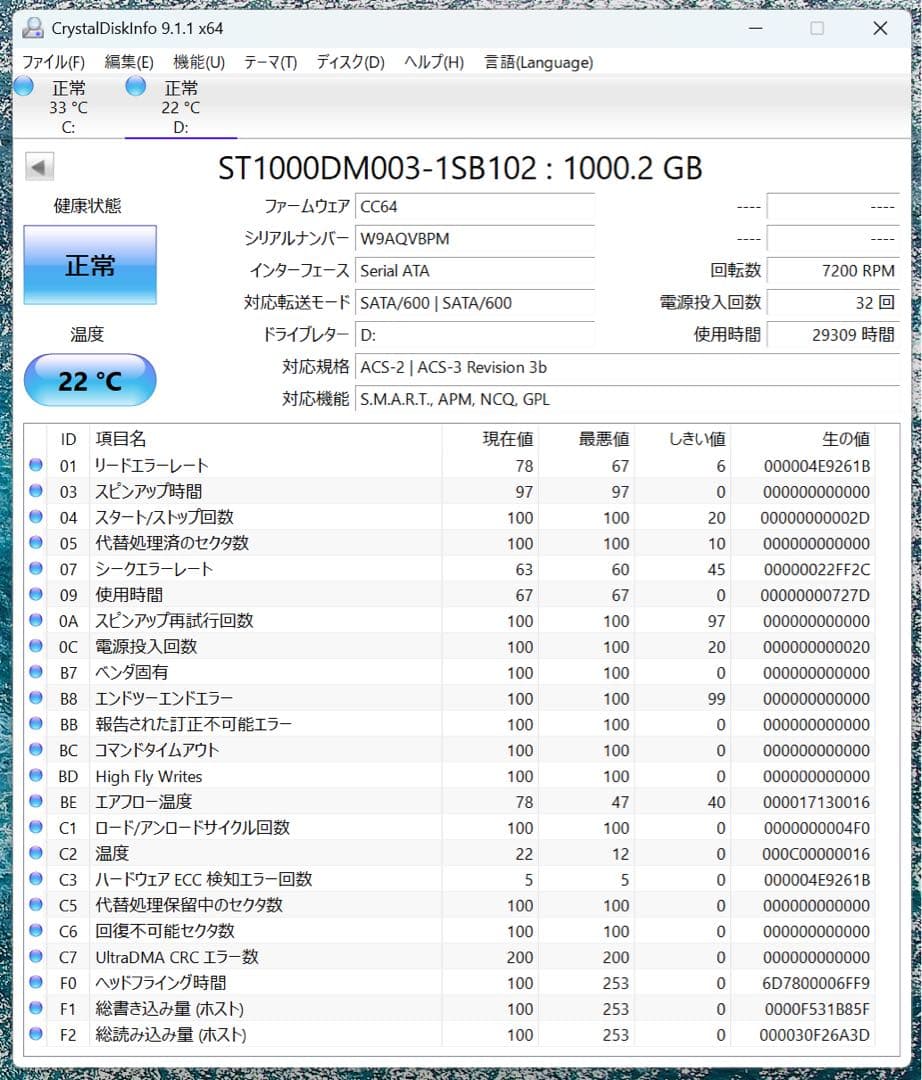Image resolution: width=922 pixels, height=1080 pixels.
Task: Click the status dot next to UltraDMA CRC エラー数
Action: [35, 957]
